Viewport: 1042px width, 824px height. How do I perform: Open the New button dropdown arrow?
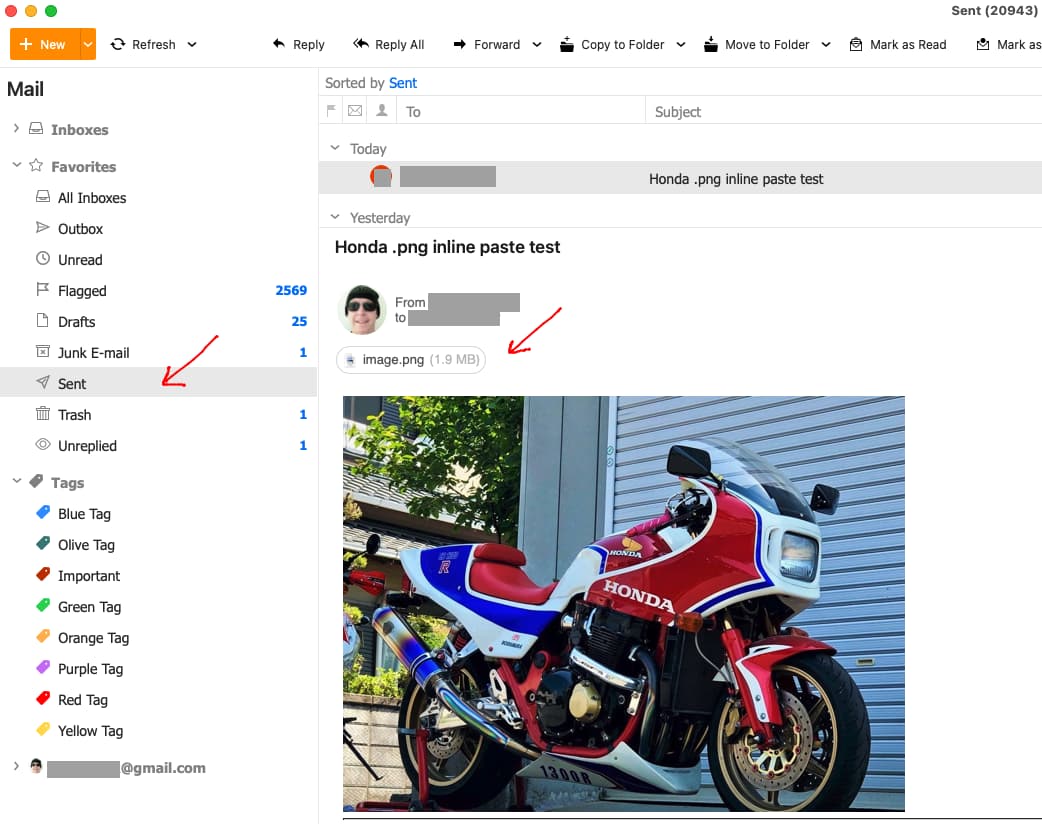88,45
